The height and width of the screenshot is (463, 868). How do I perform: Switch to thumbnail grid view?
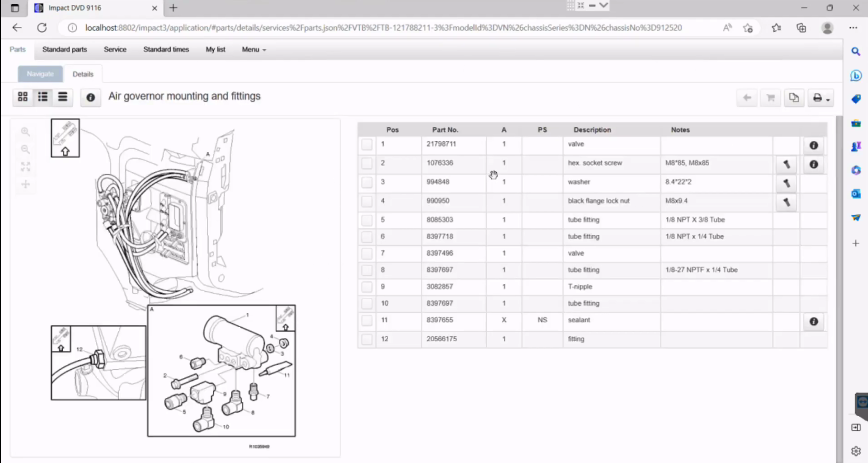point(23,97)
